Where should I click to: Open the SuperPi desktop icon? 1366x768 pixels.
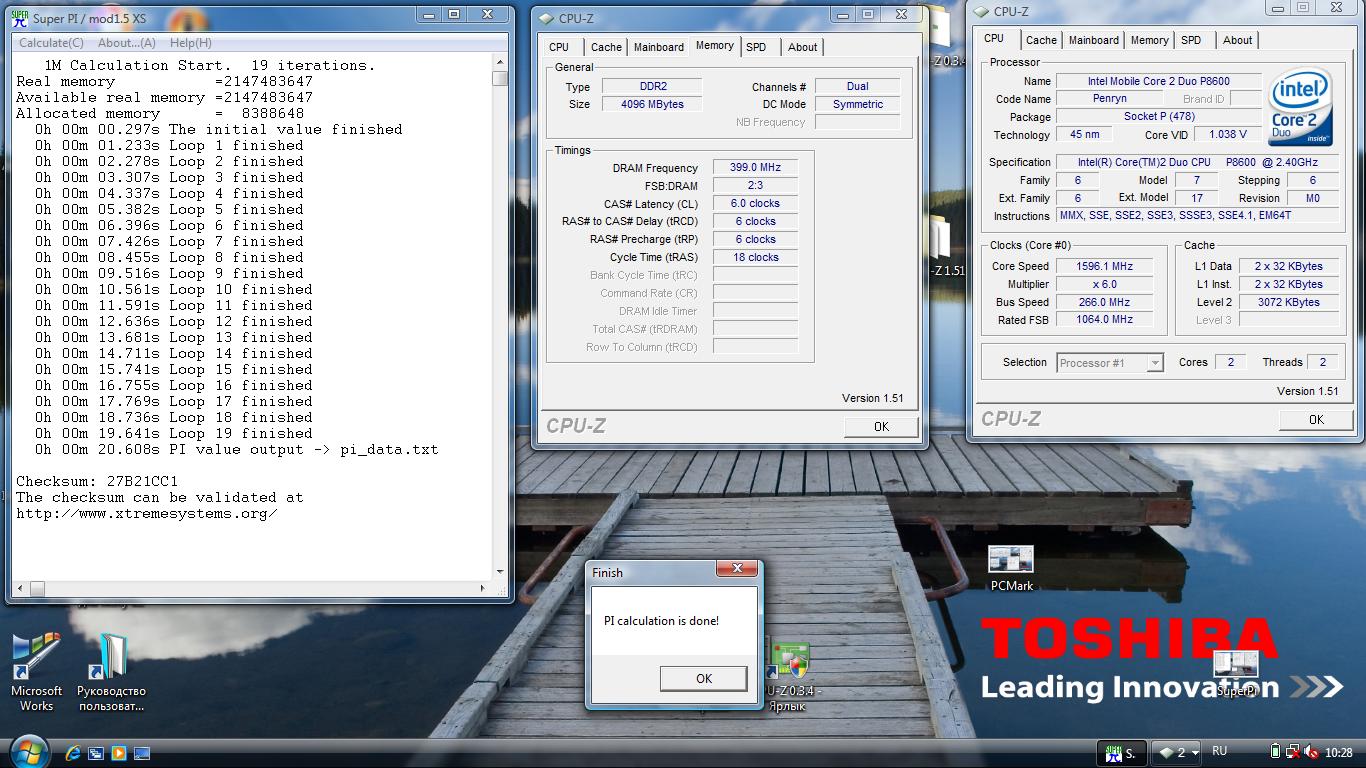point(1236,674)
